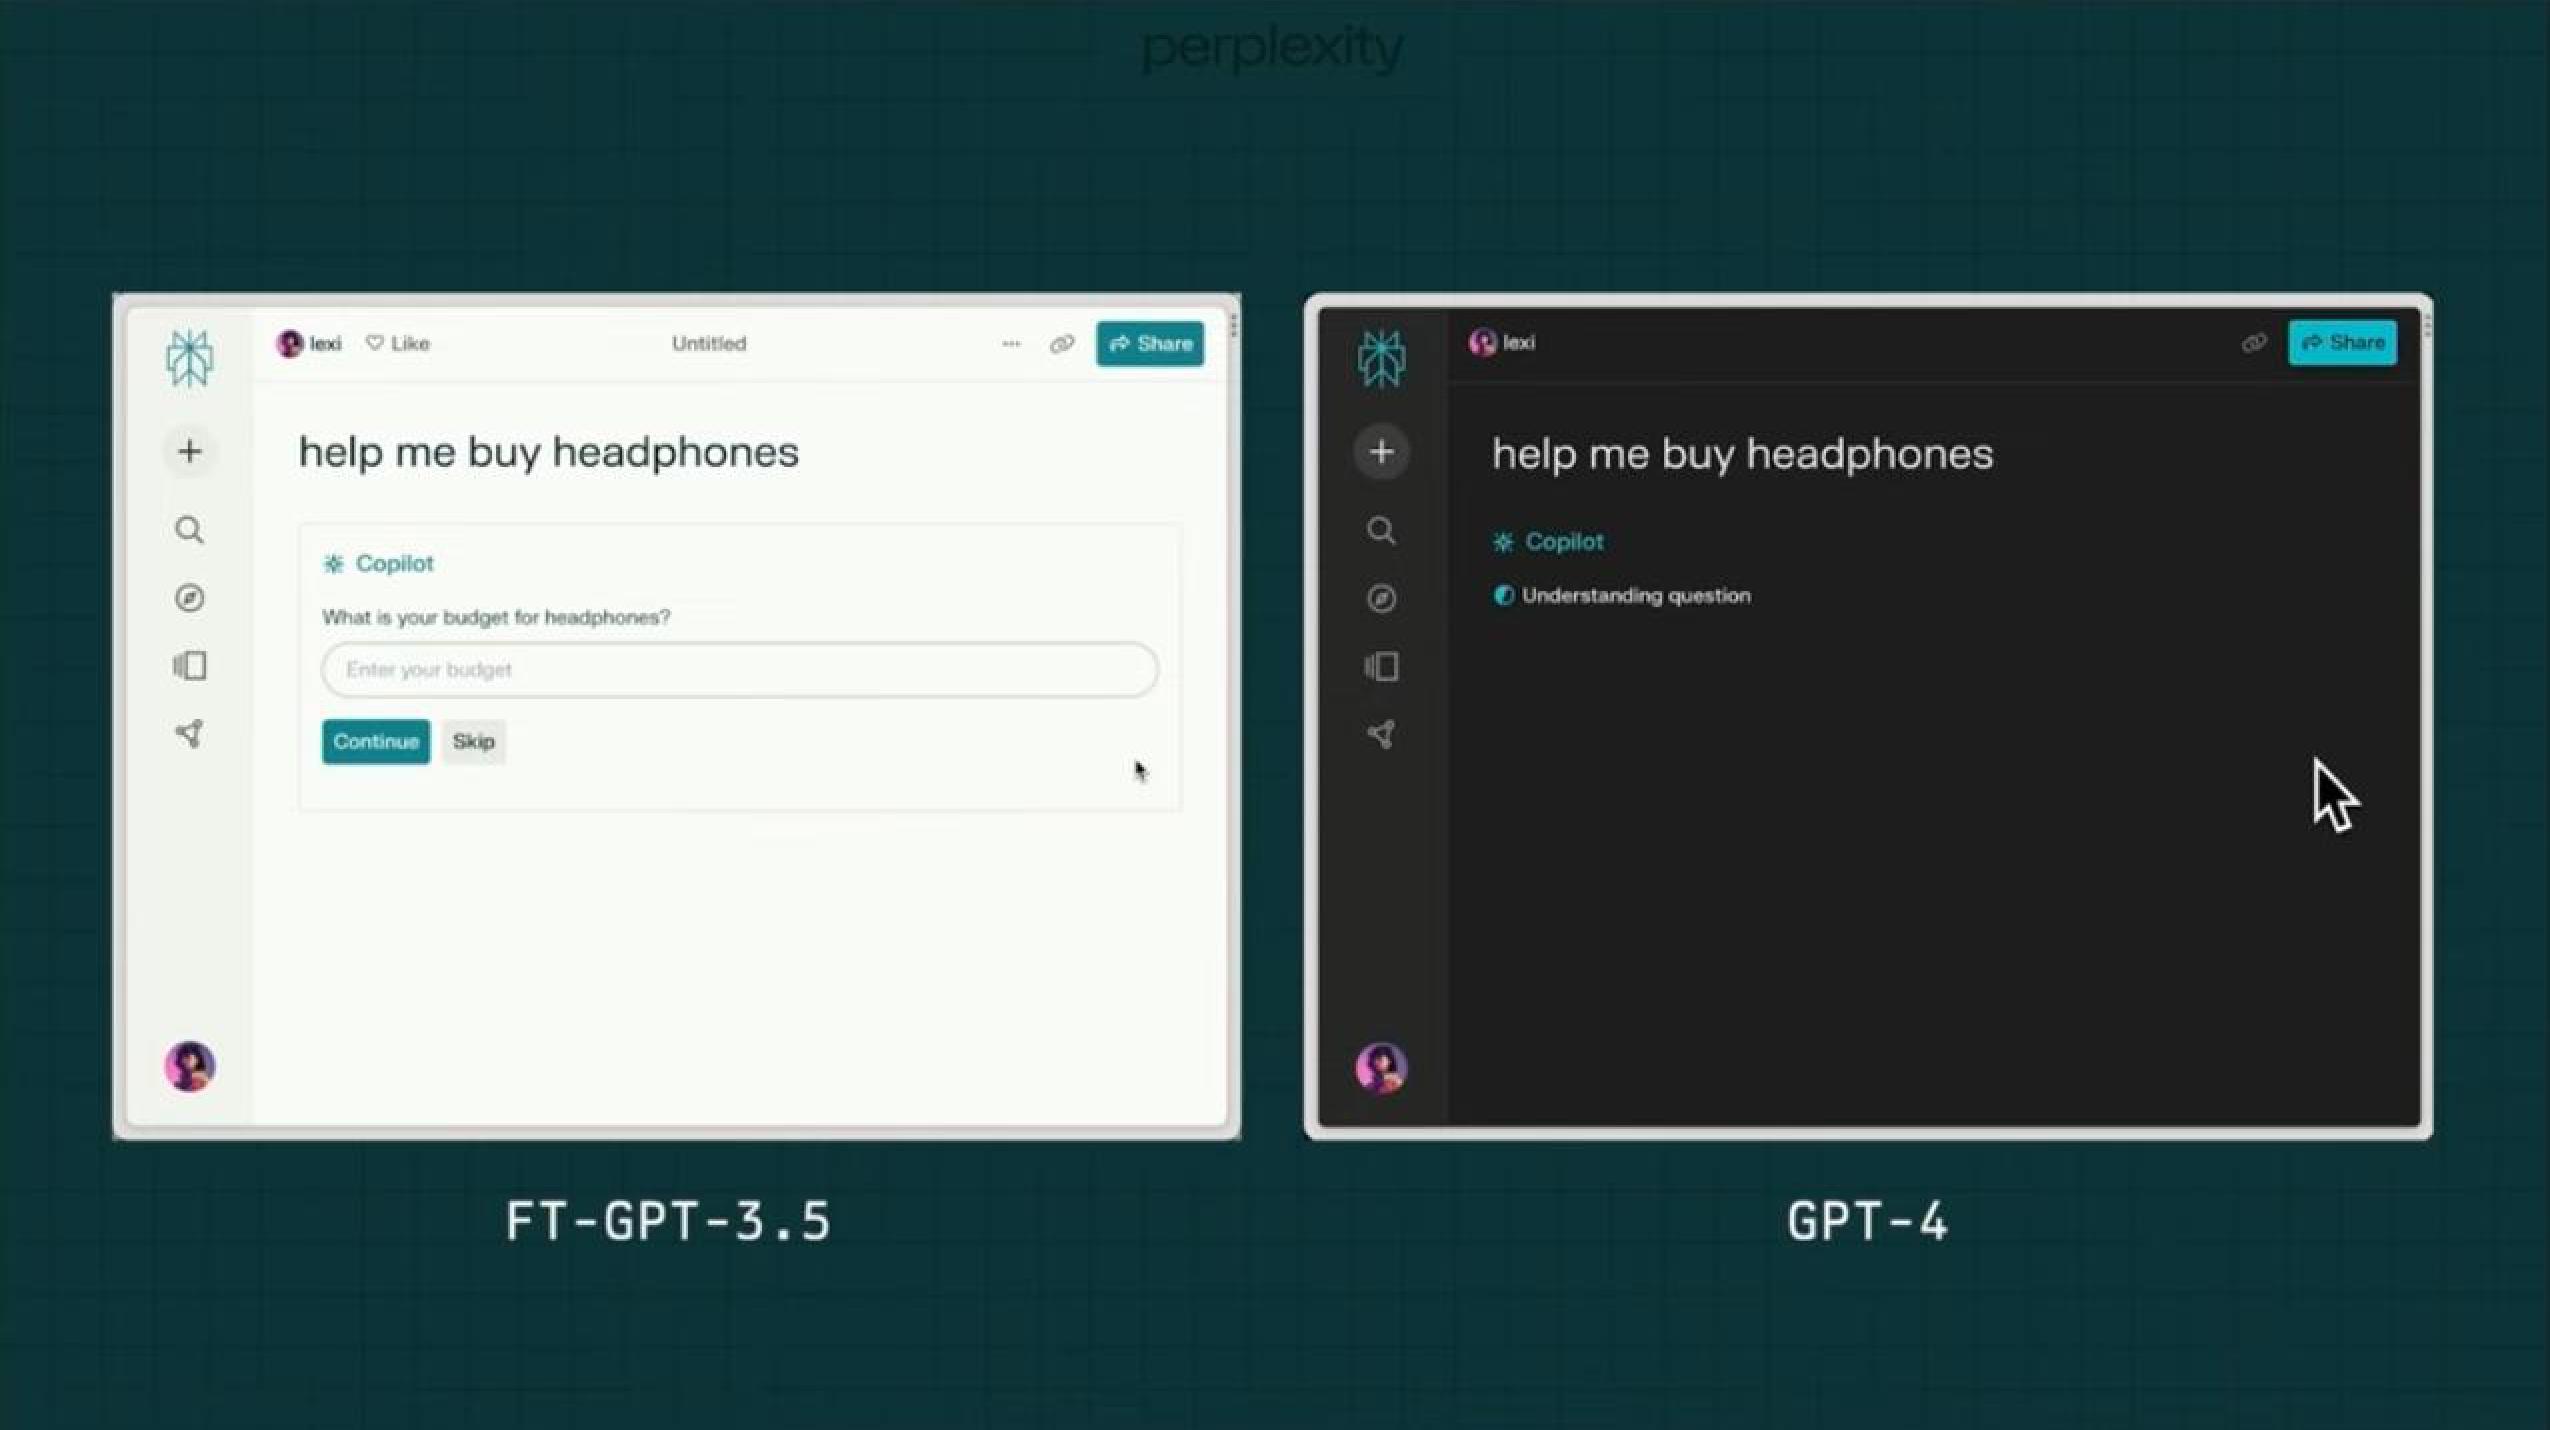Click the Copilot icon in GPT-4 panel
The height and width of the screenshot is (1430, 2550).
[x=1501, y=541]
